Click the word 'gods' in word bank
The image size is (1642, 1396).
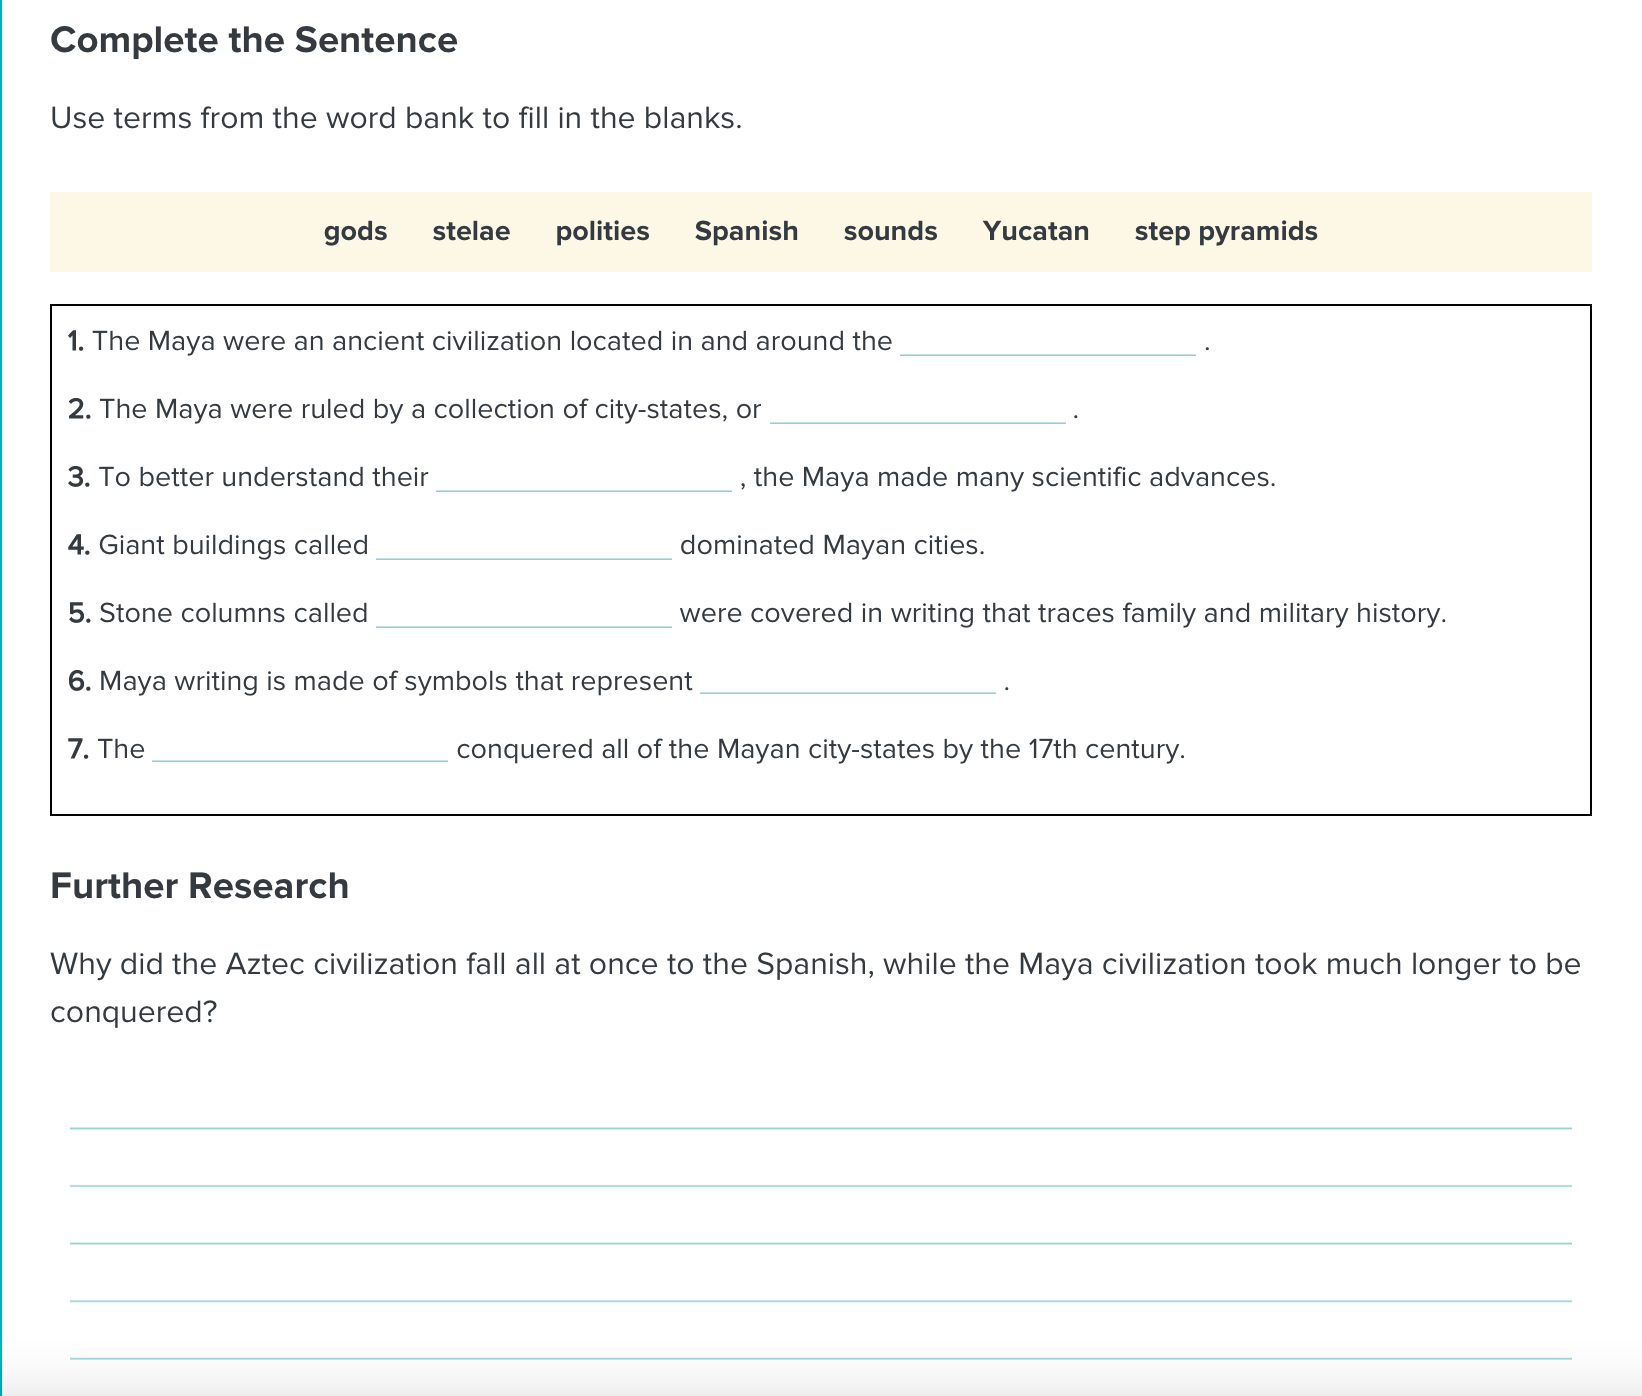(x=355, y=231)
